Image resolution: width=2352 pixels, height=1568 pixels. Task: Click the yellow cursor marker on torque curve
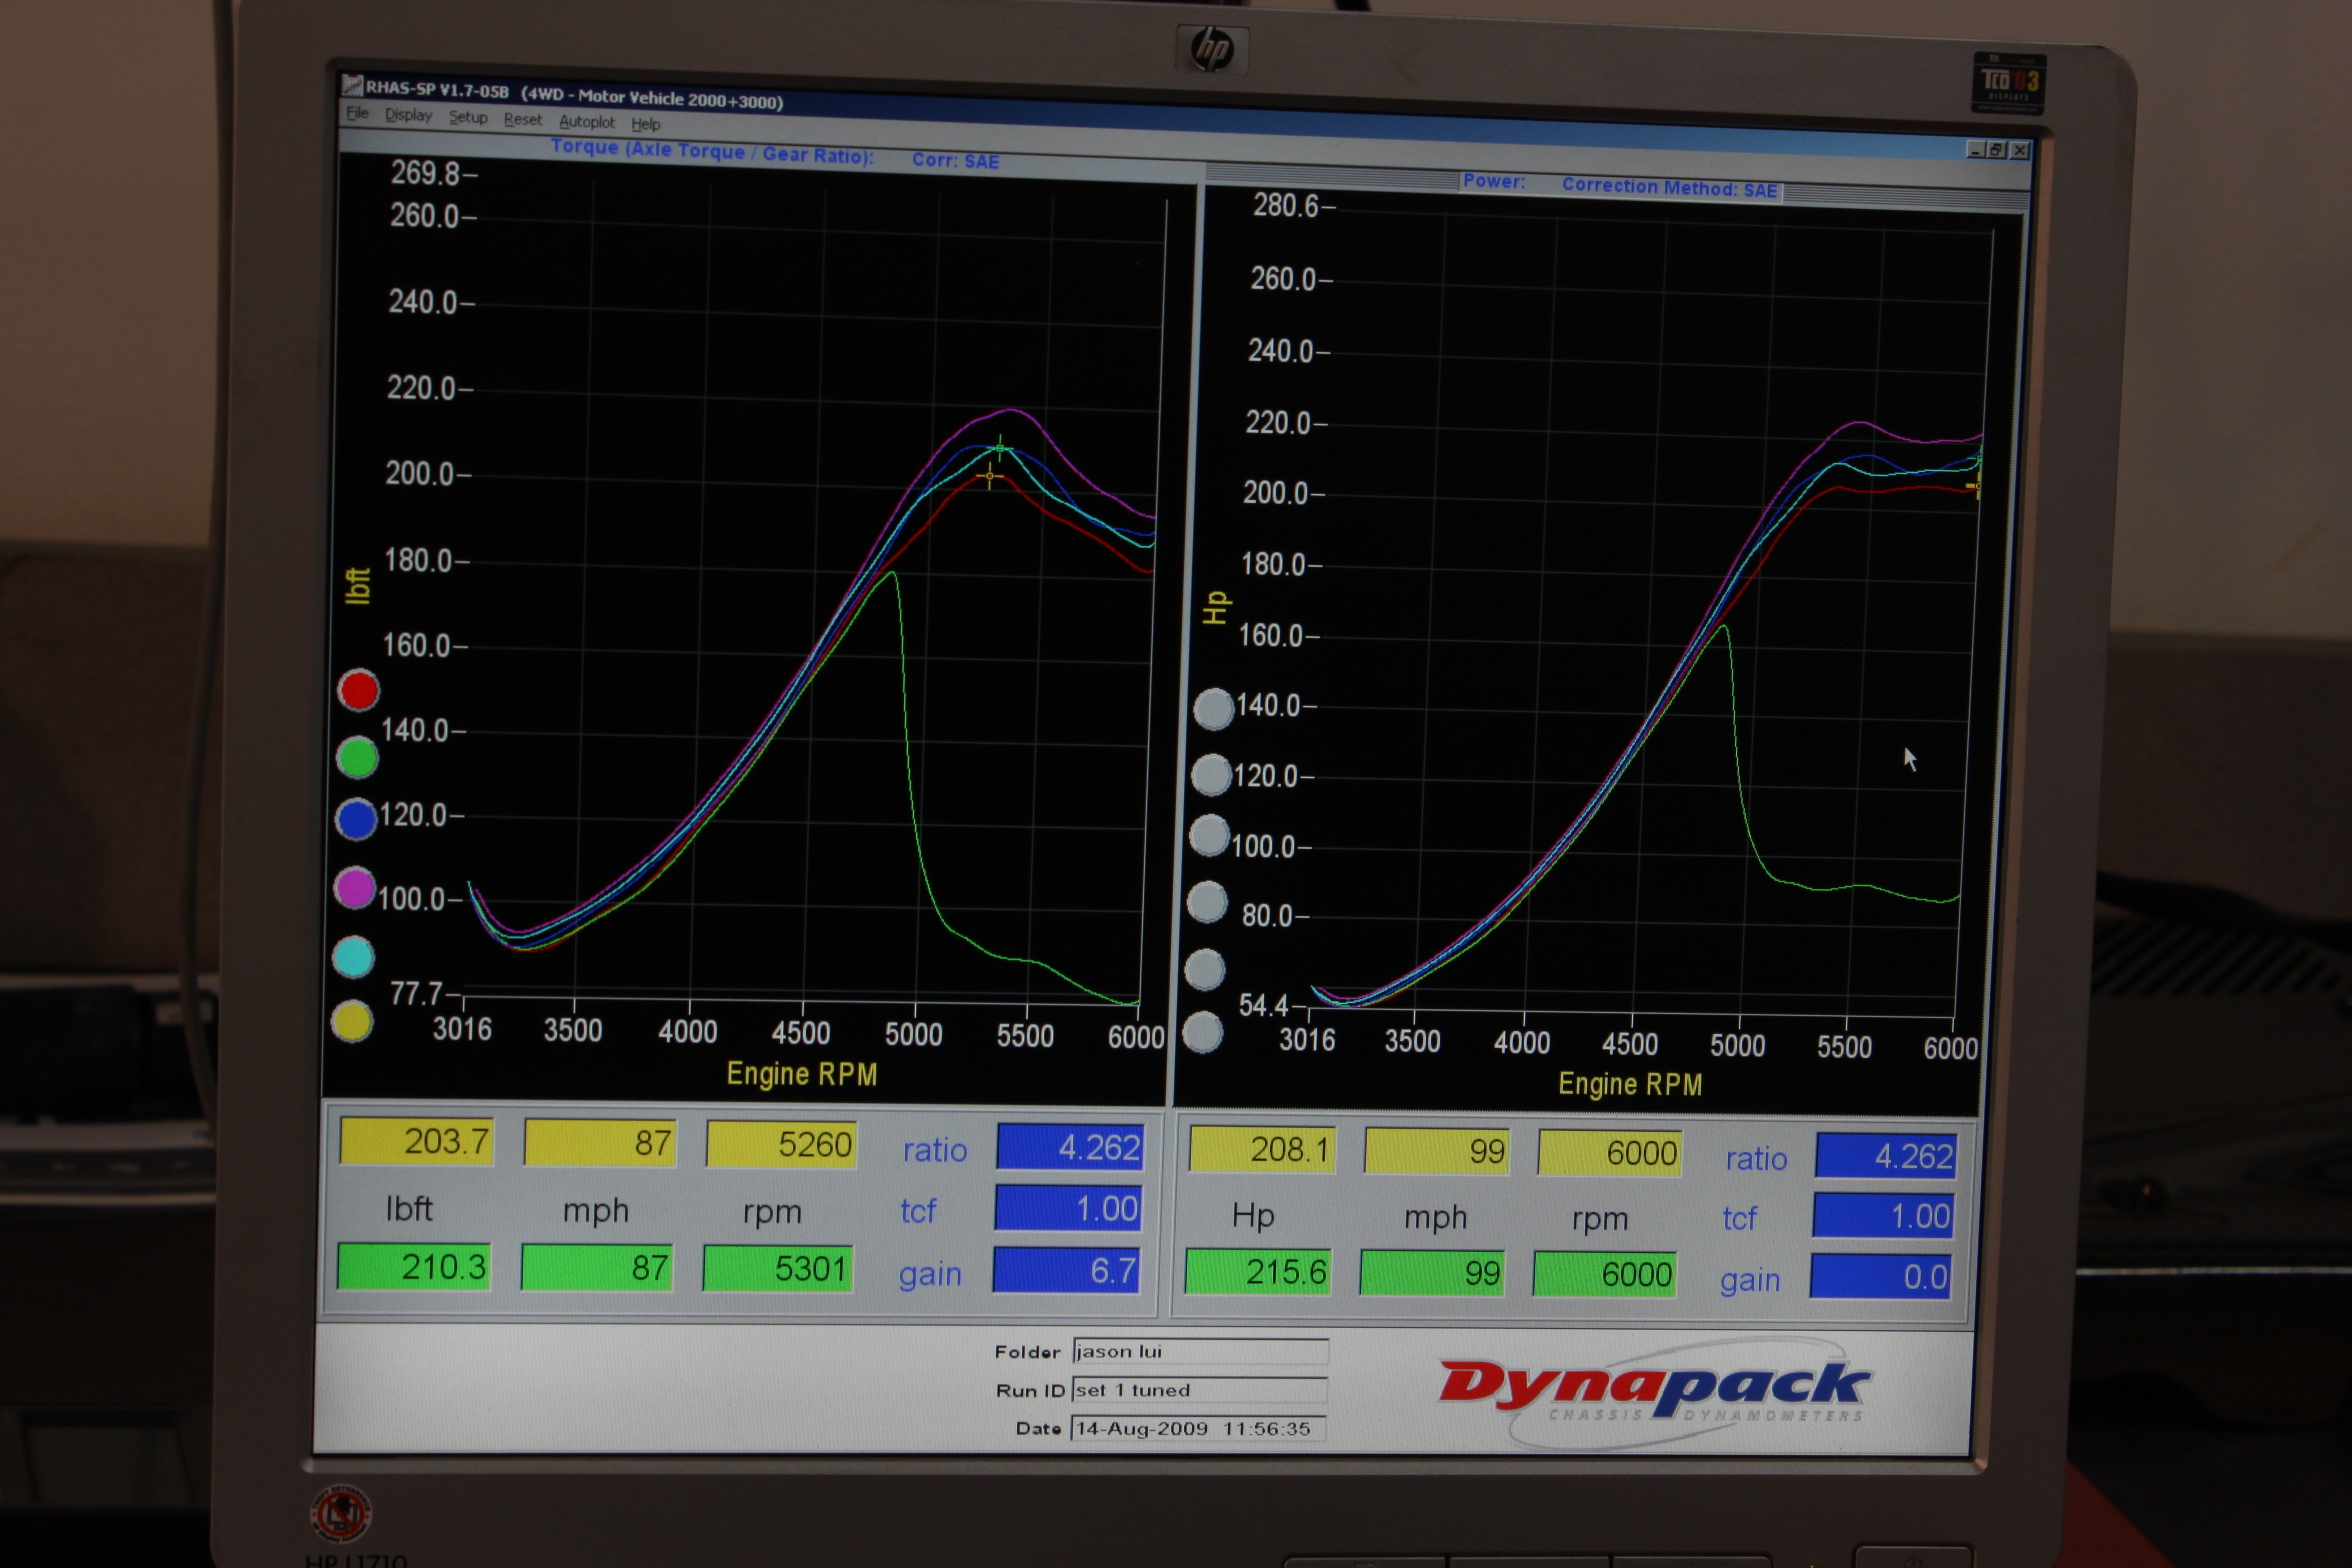click(x=990, y=476)
